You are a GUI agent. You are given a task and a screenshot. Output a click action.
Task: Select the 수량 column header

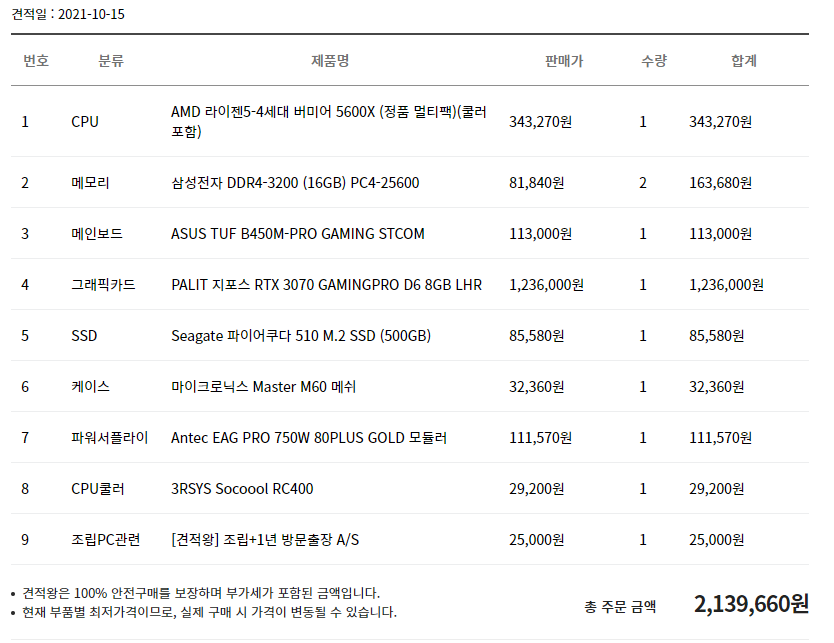pyautogui.click(x=654, y=61)
